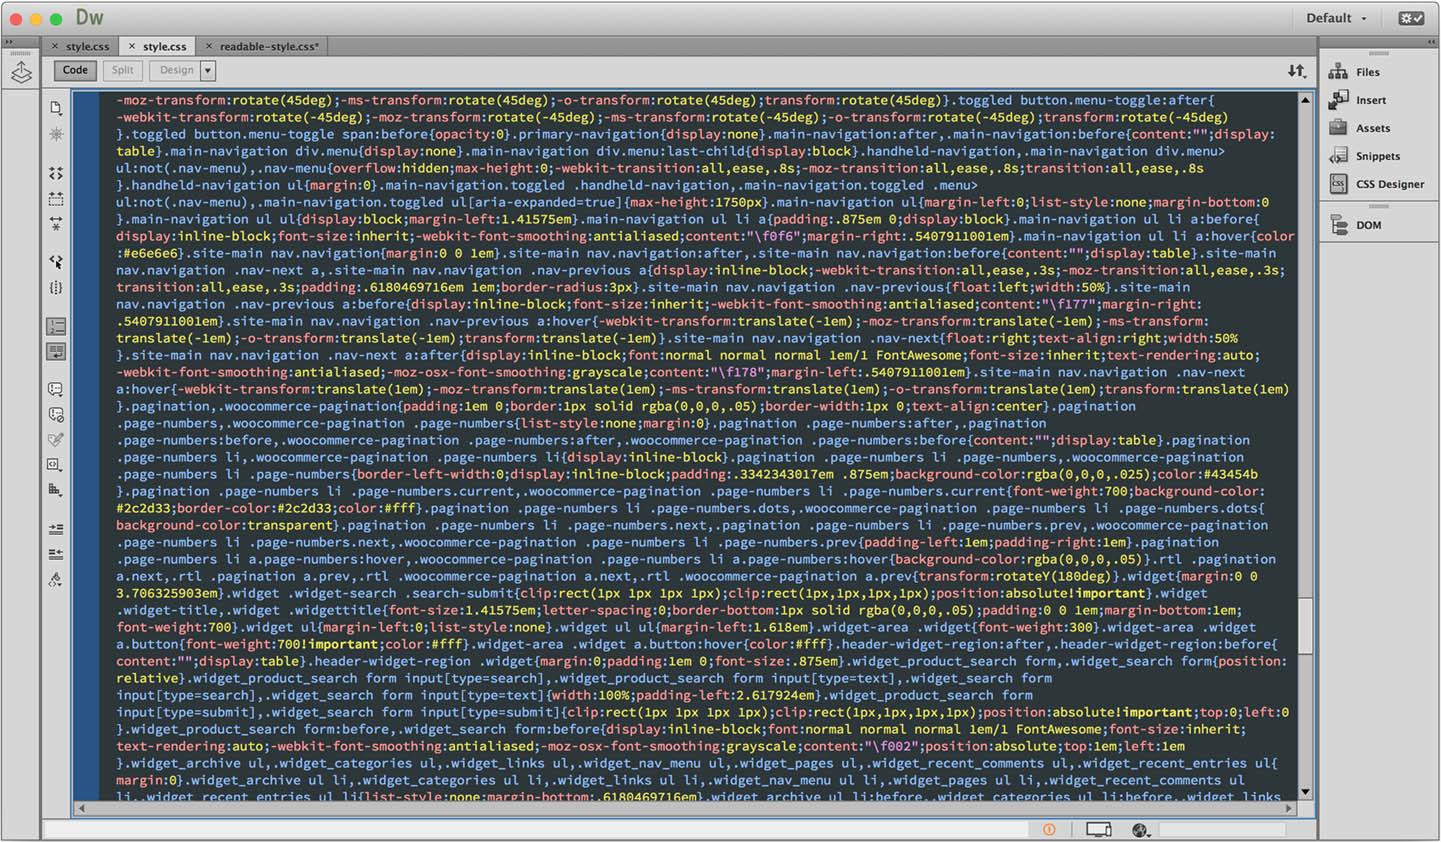Expand left toolbar dock with double arrows
This screenshot has height=842, width=1441.
click(x=8, y=42)
